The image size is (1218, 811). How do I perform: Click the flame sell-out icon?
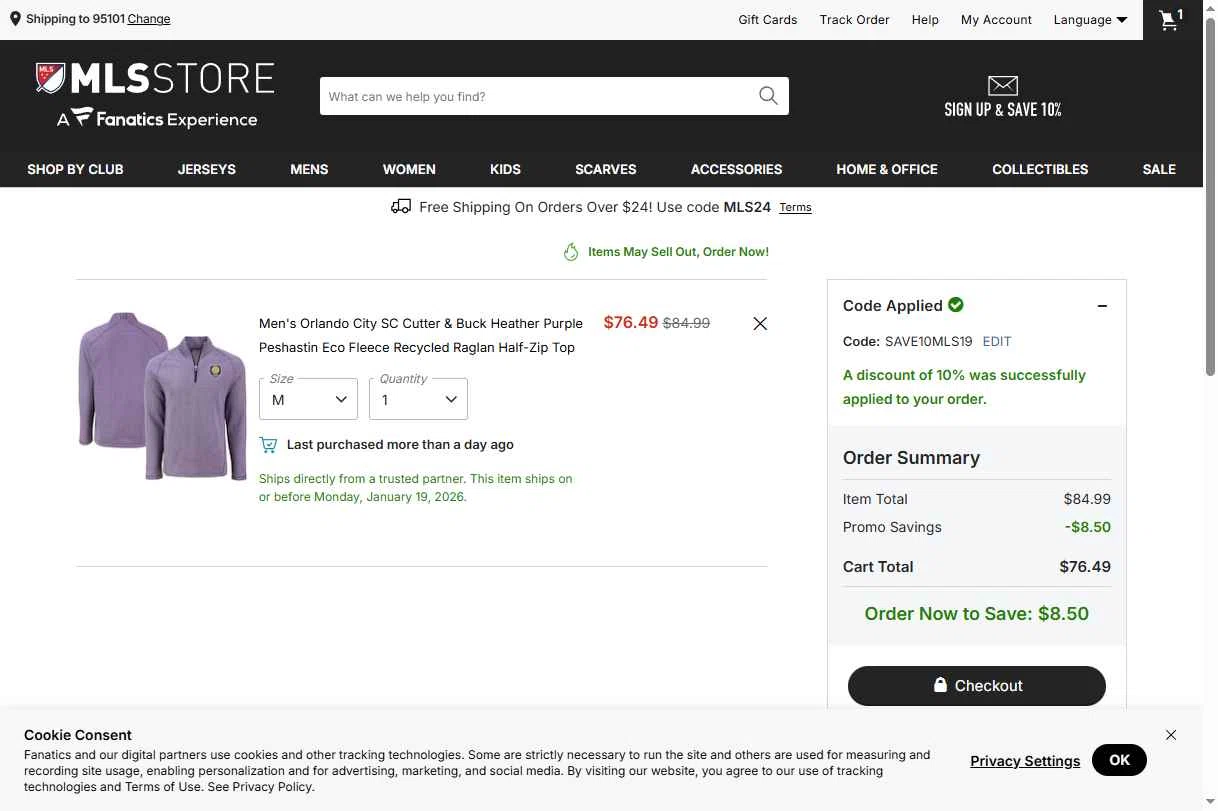point(571,252)
